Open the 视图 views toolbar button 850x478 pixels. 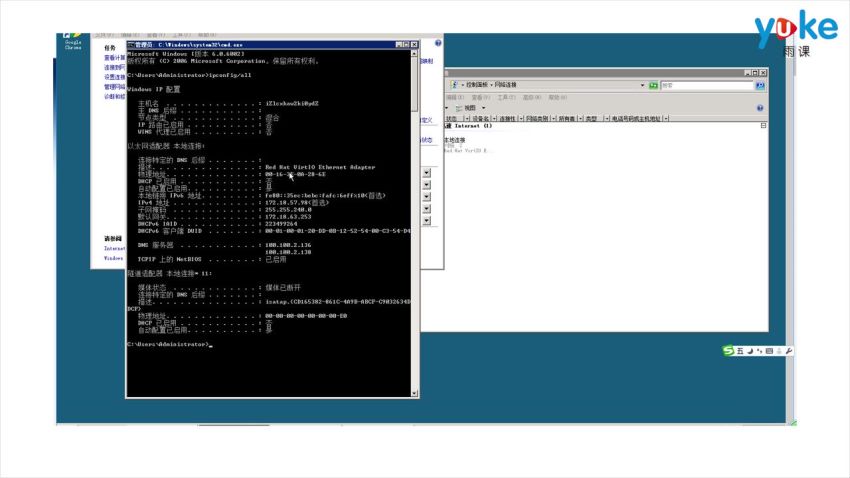coord(467,108)
